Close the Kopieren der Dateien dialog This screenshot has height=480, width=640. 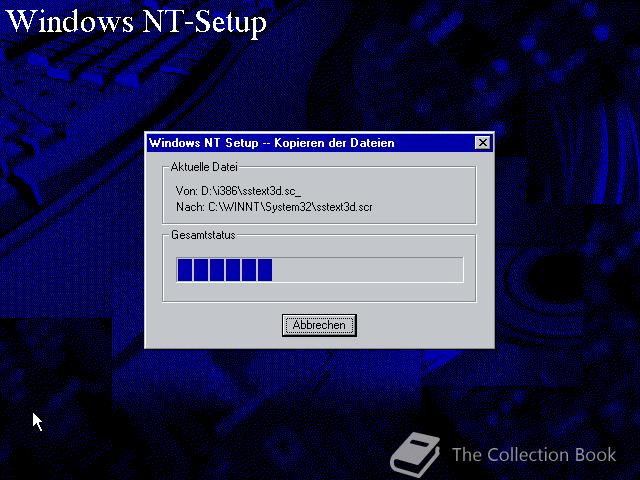pos(483,143)
